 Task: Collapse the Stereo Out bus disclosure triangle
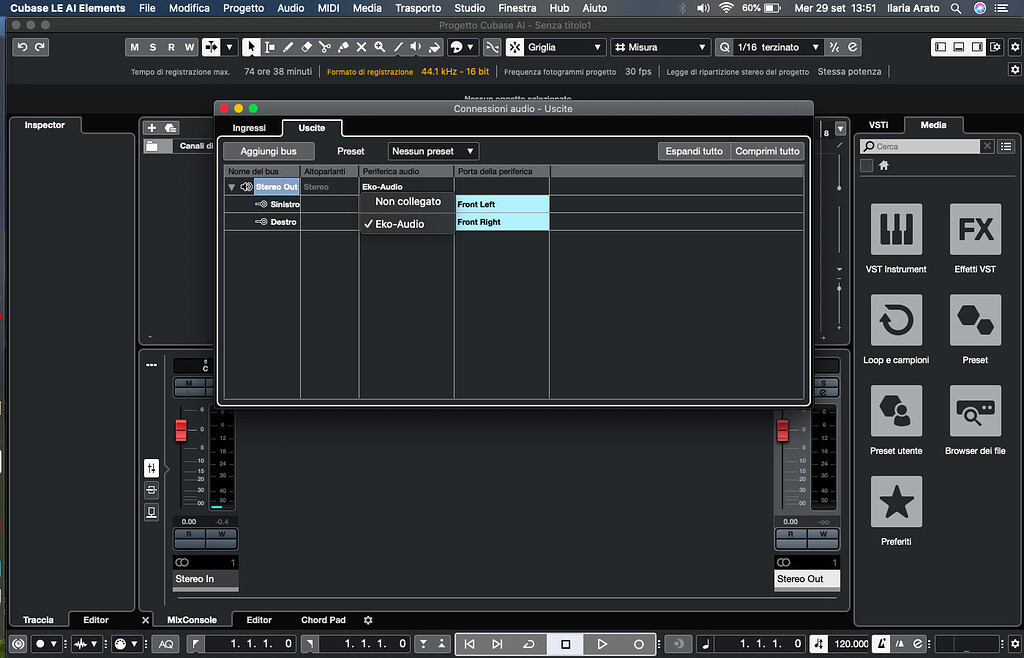tap(231, 186)
